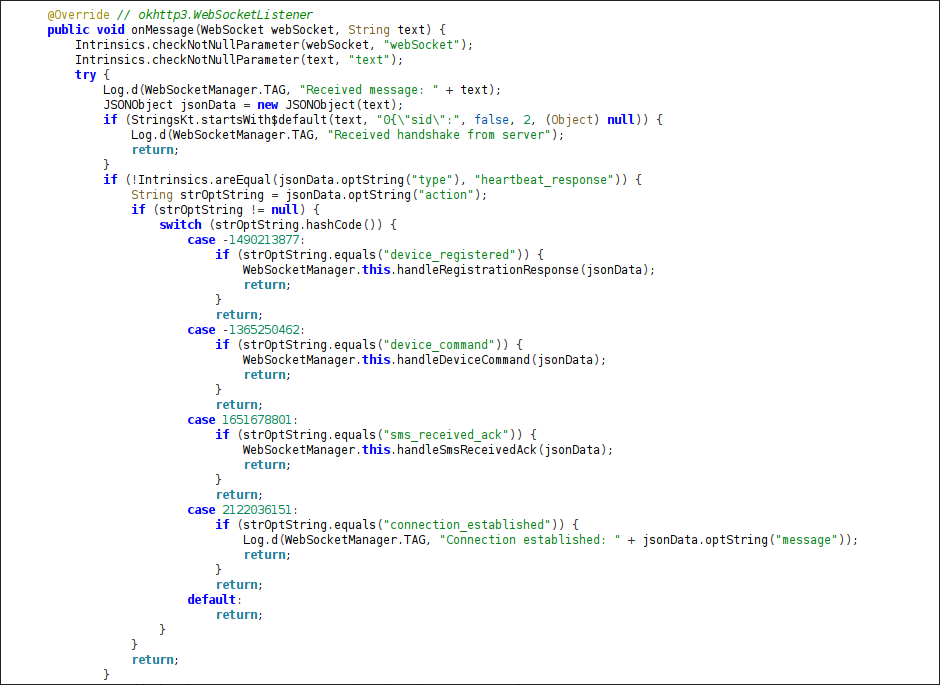Click the try keyword
This screenshot has width=940, height=685.
[85, 75]
